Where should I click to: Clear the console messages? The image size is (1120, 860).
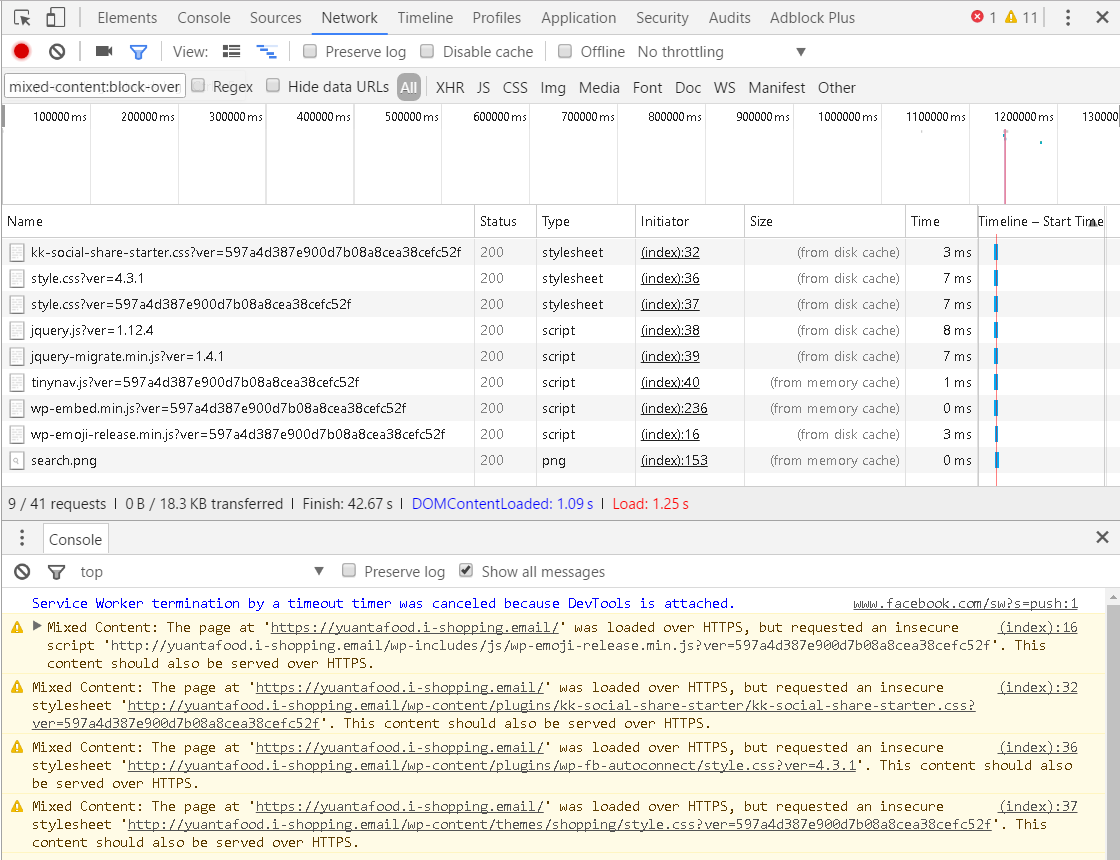coord(22,571)
